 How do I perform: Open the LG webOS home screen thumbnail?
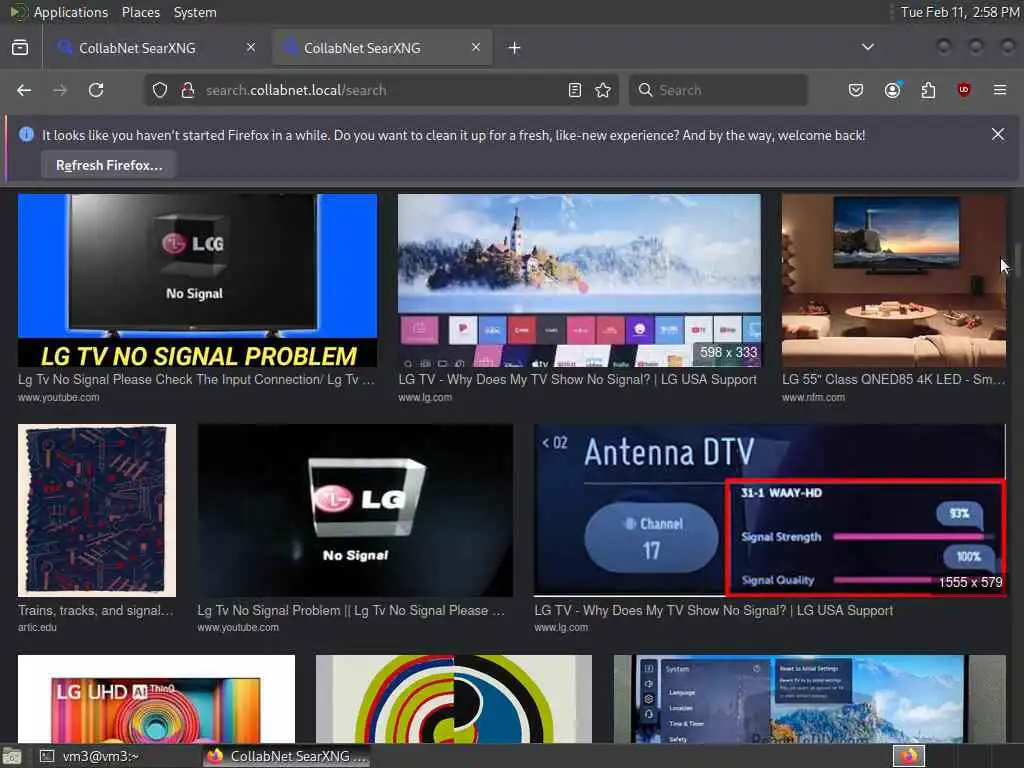(579, 280)
